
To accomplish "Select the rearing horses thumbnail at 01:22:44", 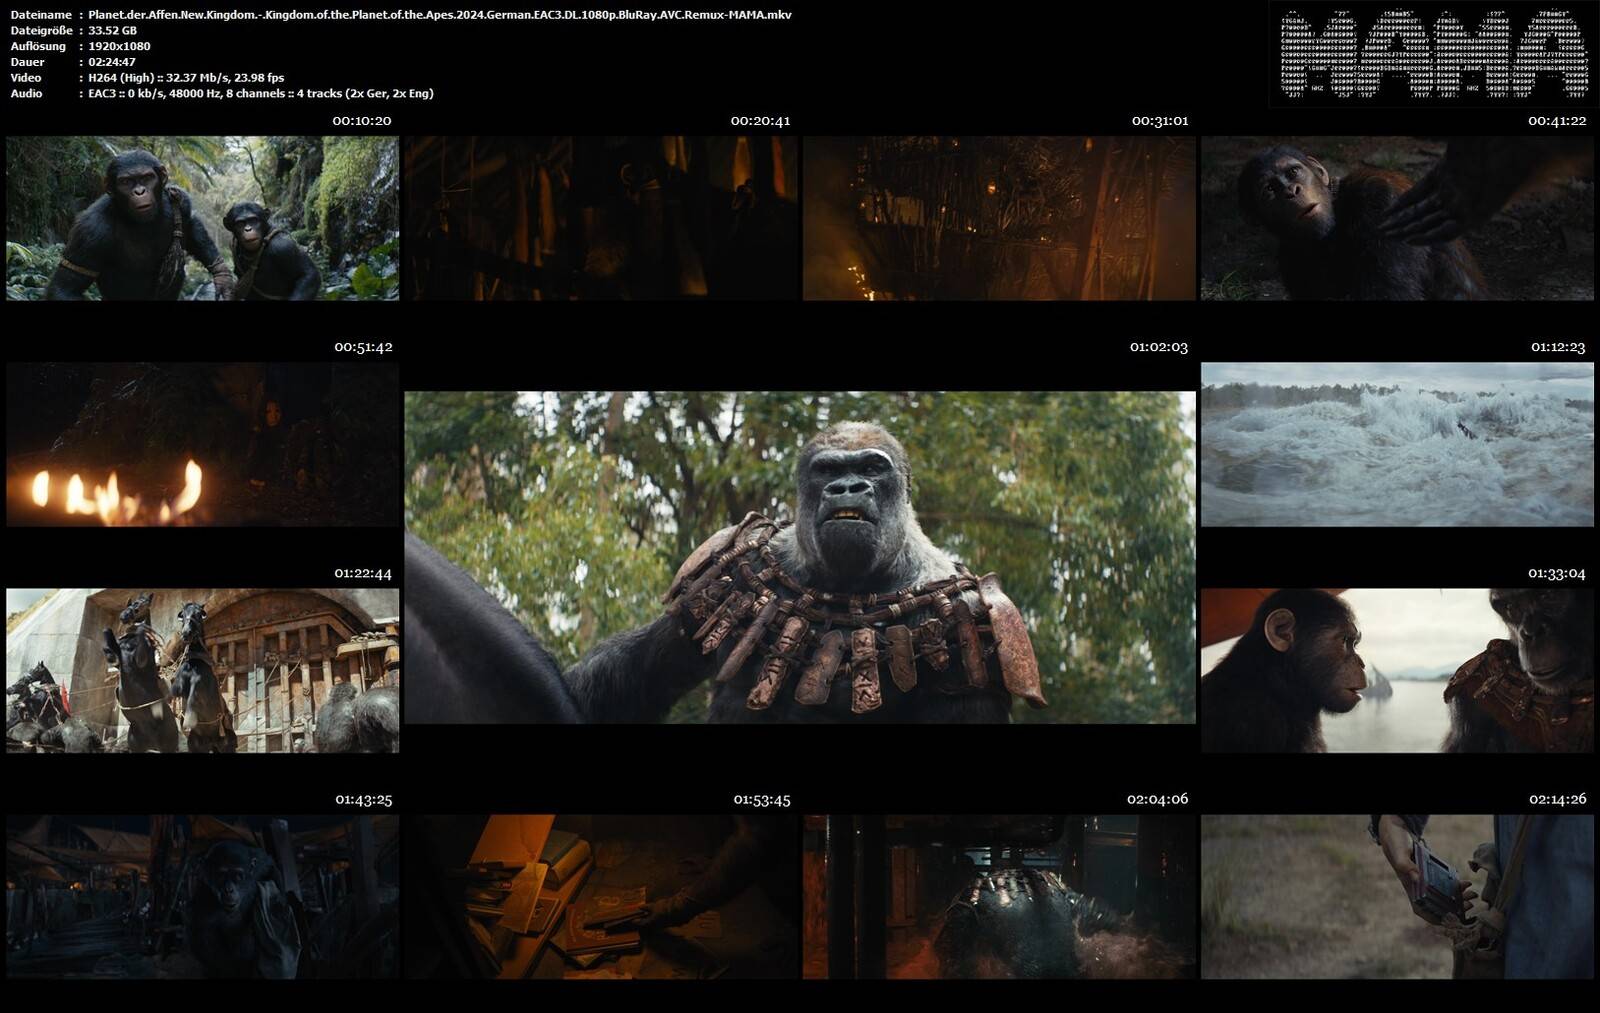I will (203, 670).
